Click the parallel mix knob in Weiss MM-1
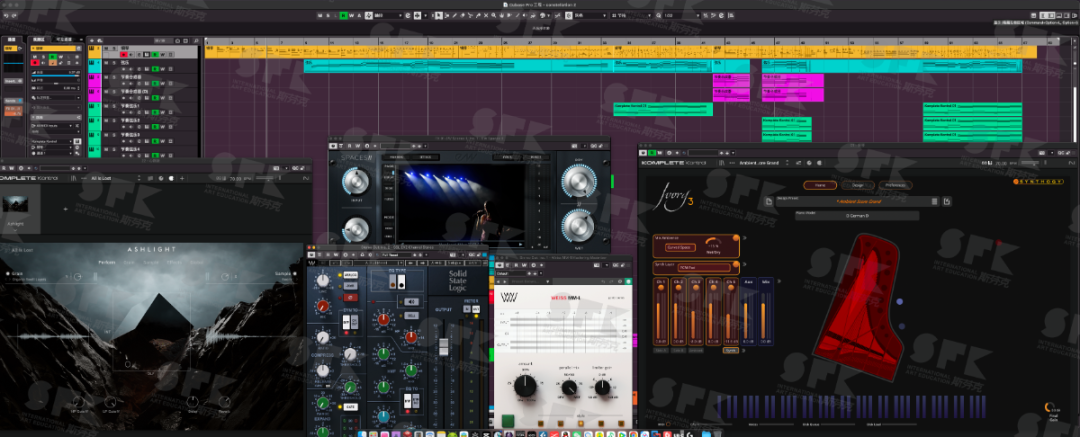Screen dimensions: 1080x437 click(570, 388)
